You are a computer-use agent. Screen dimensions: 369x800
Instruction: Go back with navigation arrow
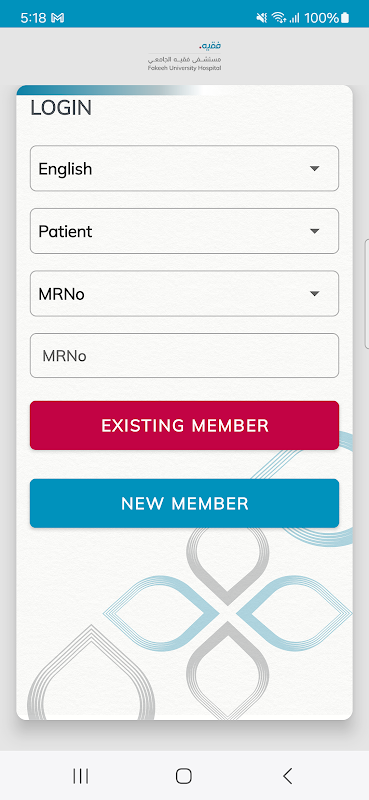coord(287,776)
